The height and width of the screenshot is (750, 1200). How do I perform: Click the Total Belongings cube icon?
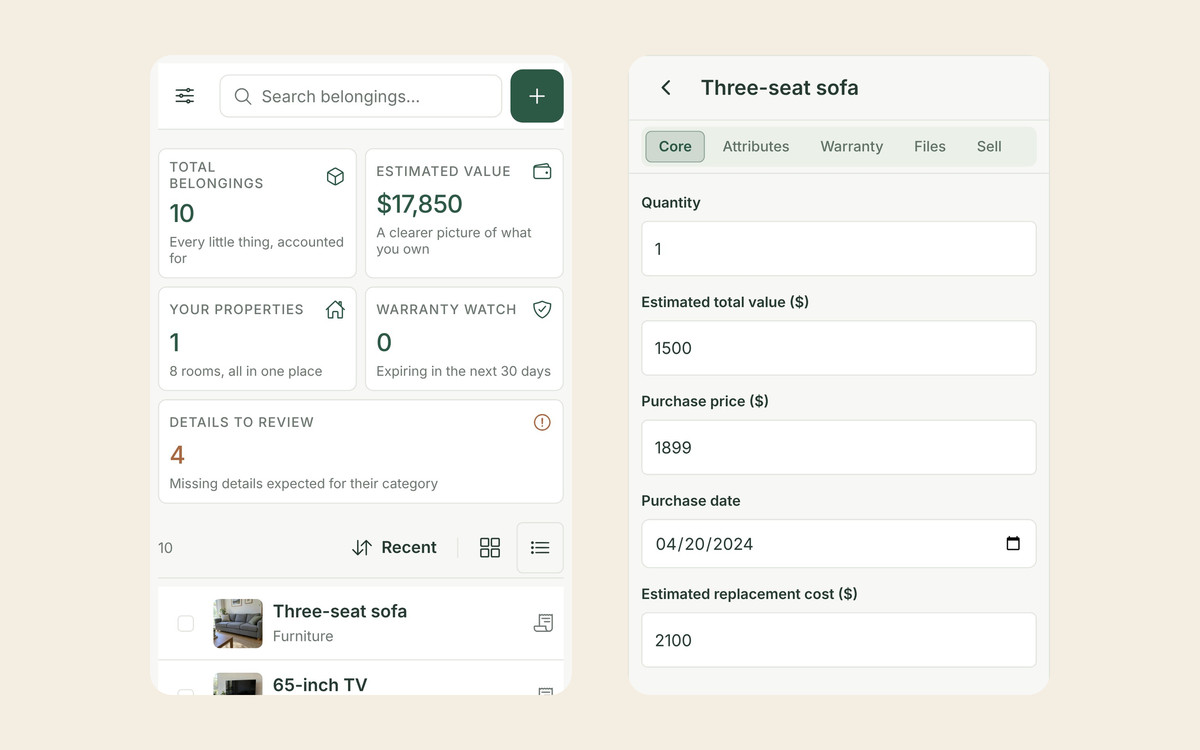pos(335,176)
